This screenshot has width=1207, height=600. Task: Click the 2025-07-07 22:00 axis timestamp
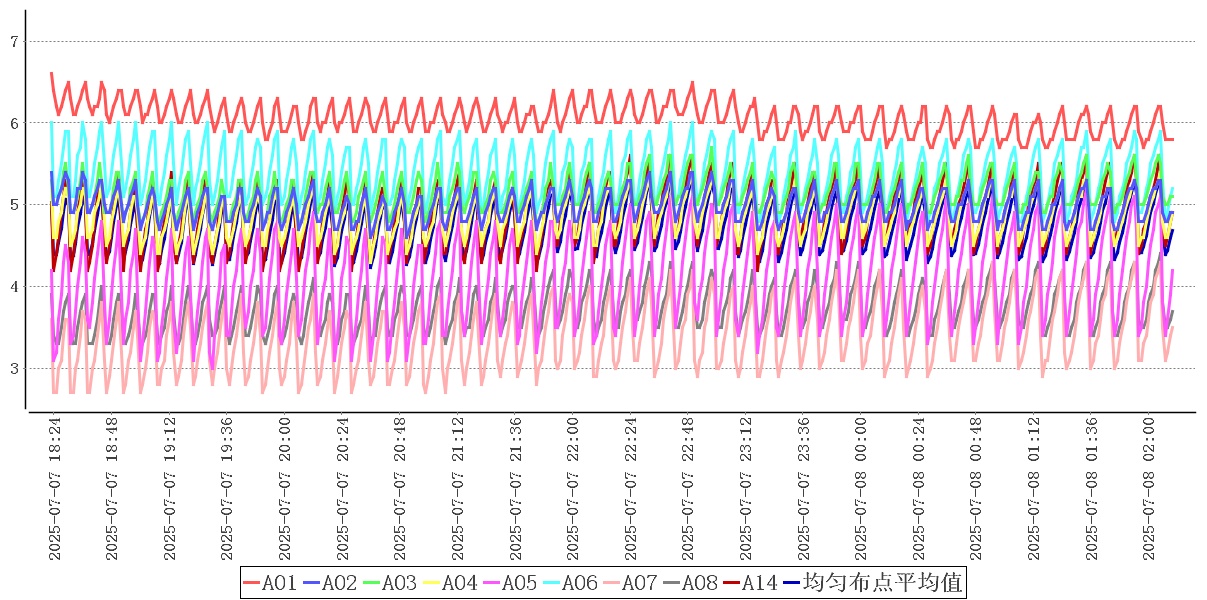coord(573,489)
